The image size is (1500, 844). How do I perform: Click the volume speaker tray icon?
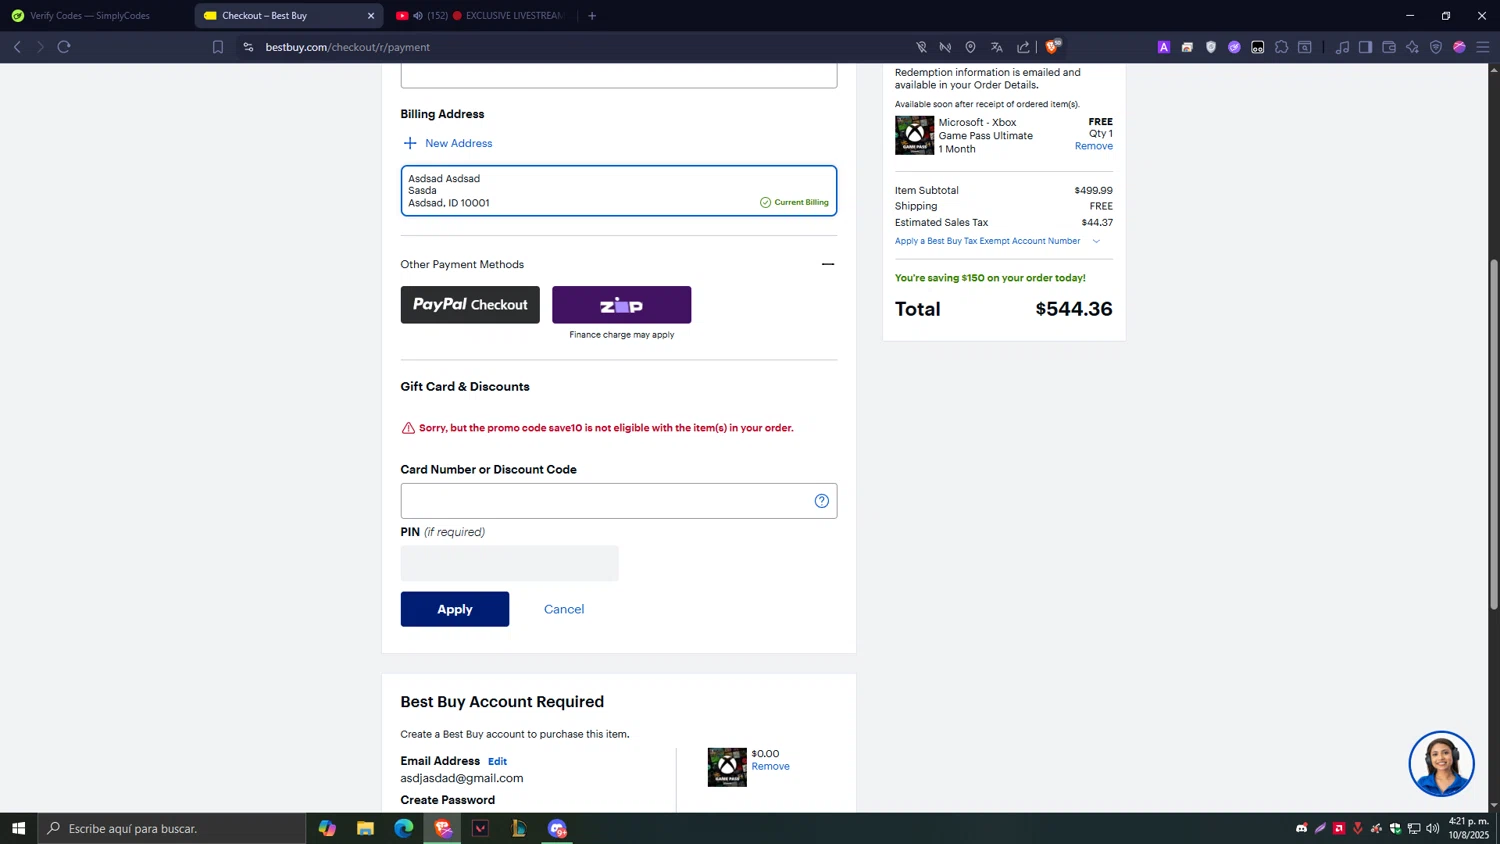tap(1433, 828)
